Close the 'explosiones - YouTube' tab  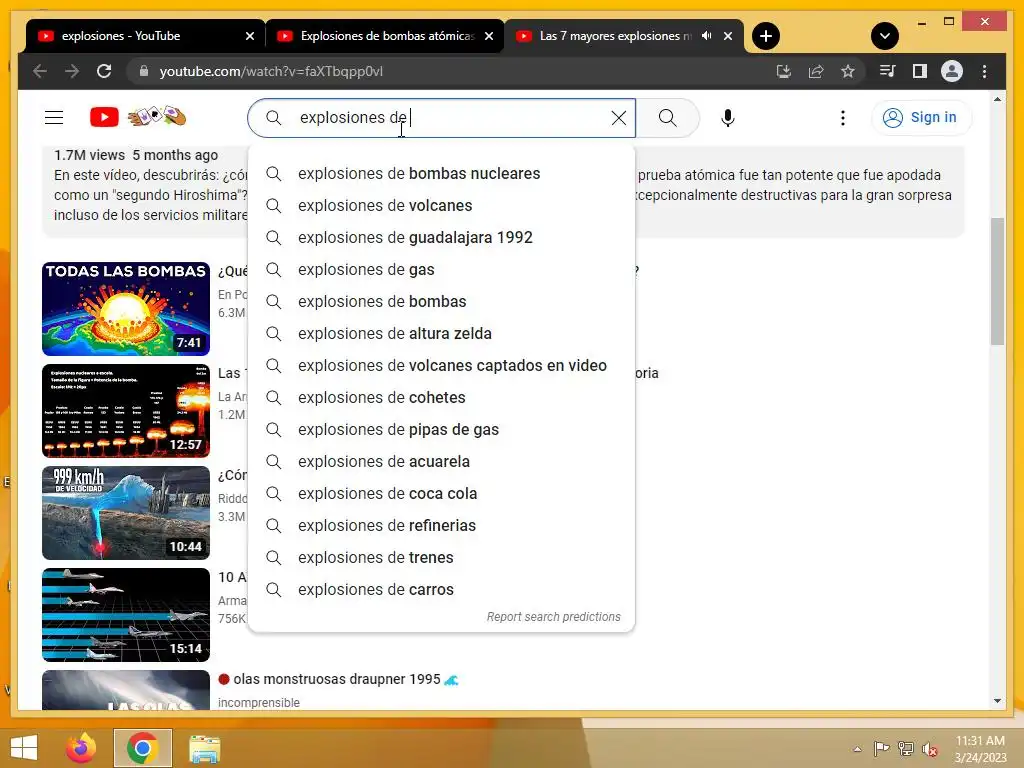click(x=249, y=36)
